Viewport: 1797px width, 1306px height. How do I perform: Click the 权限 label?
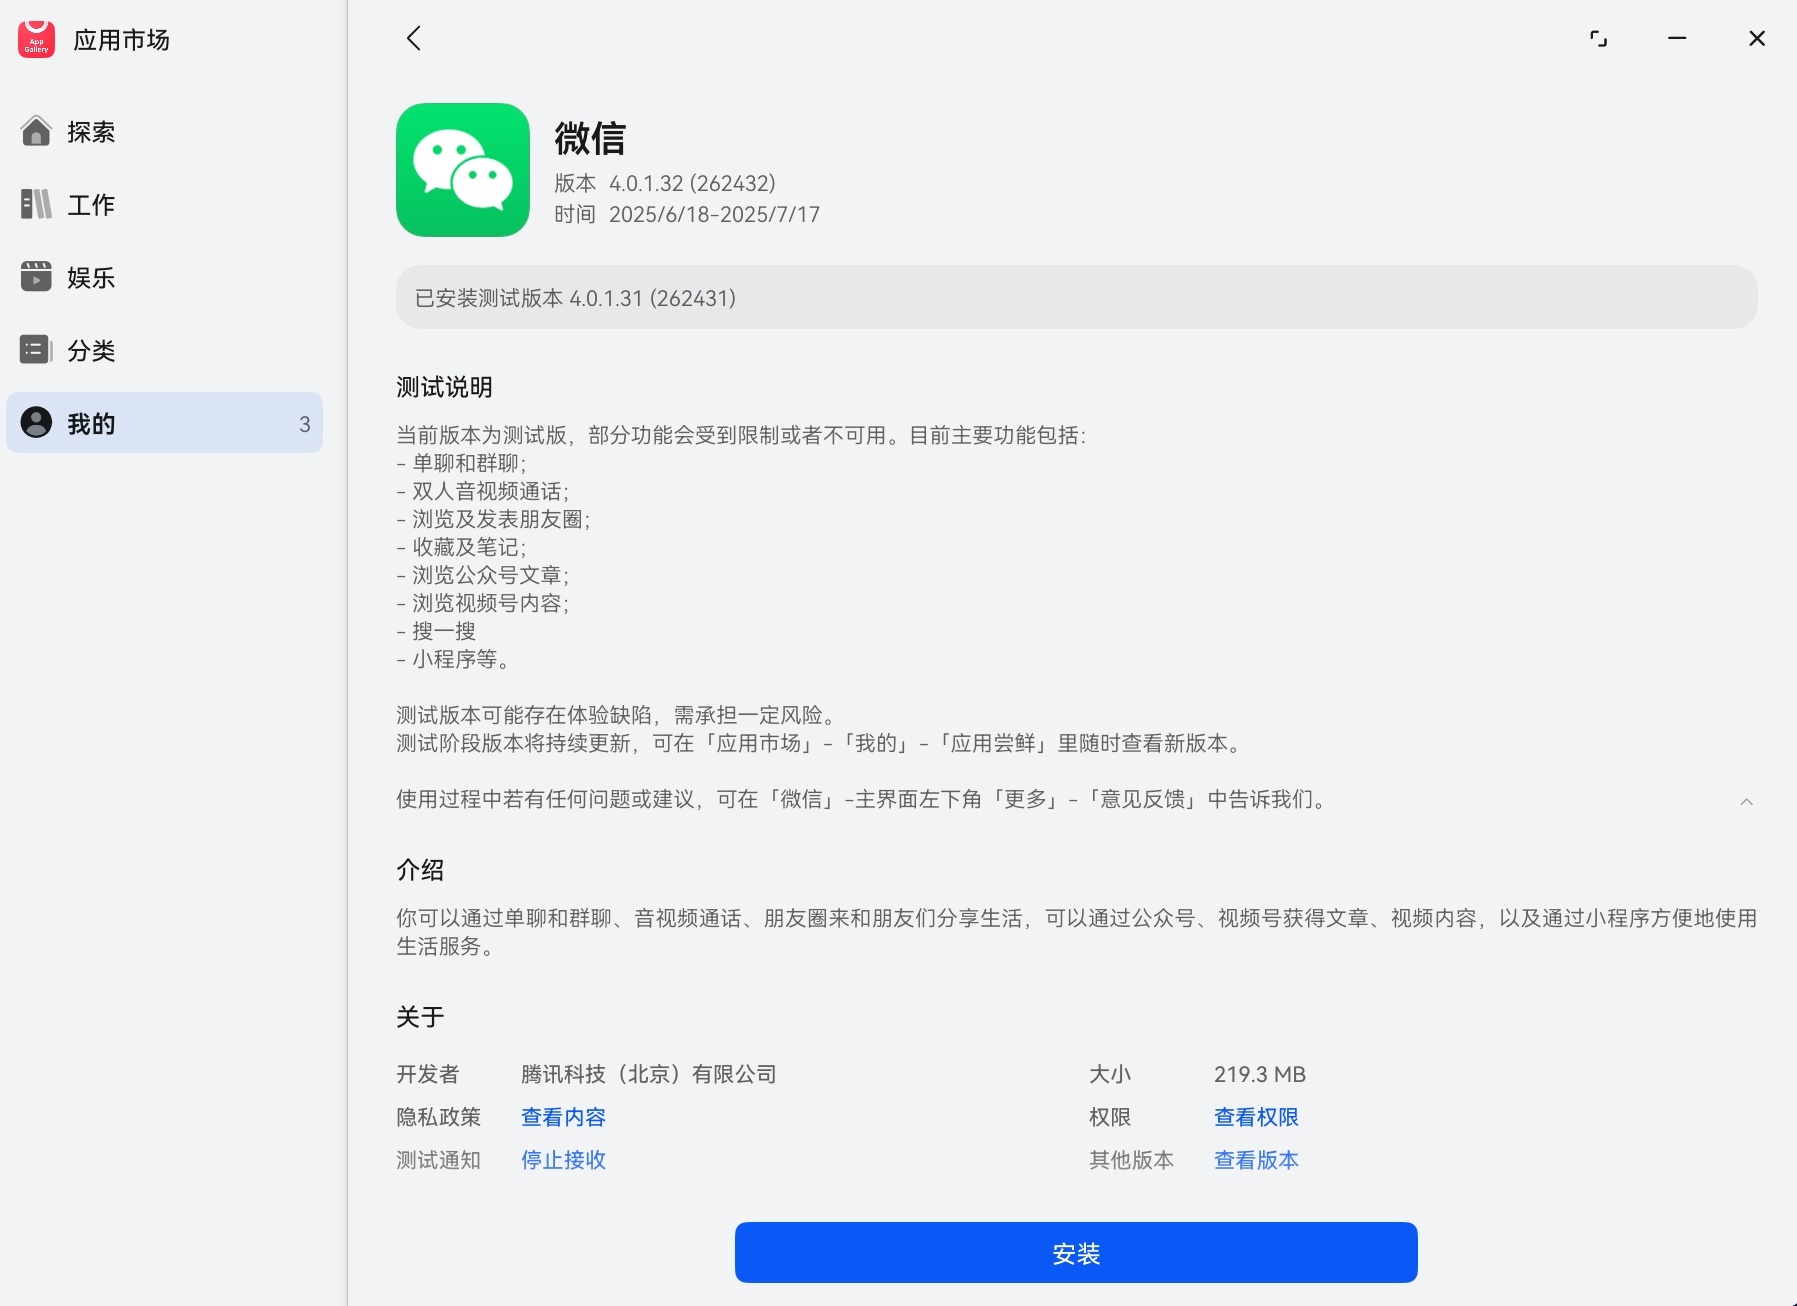click(1110, 1117)
